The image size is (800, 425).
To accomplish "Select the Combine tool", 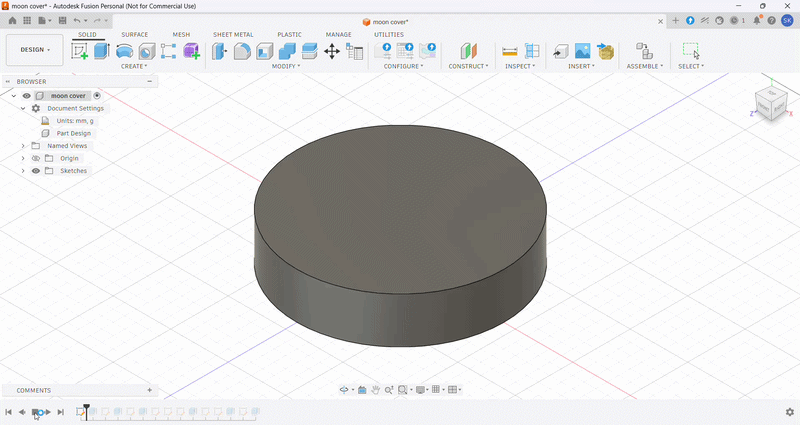I will click(x=287, y=51).
